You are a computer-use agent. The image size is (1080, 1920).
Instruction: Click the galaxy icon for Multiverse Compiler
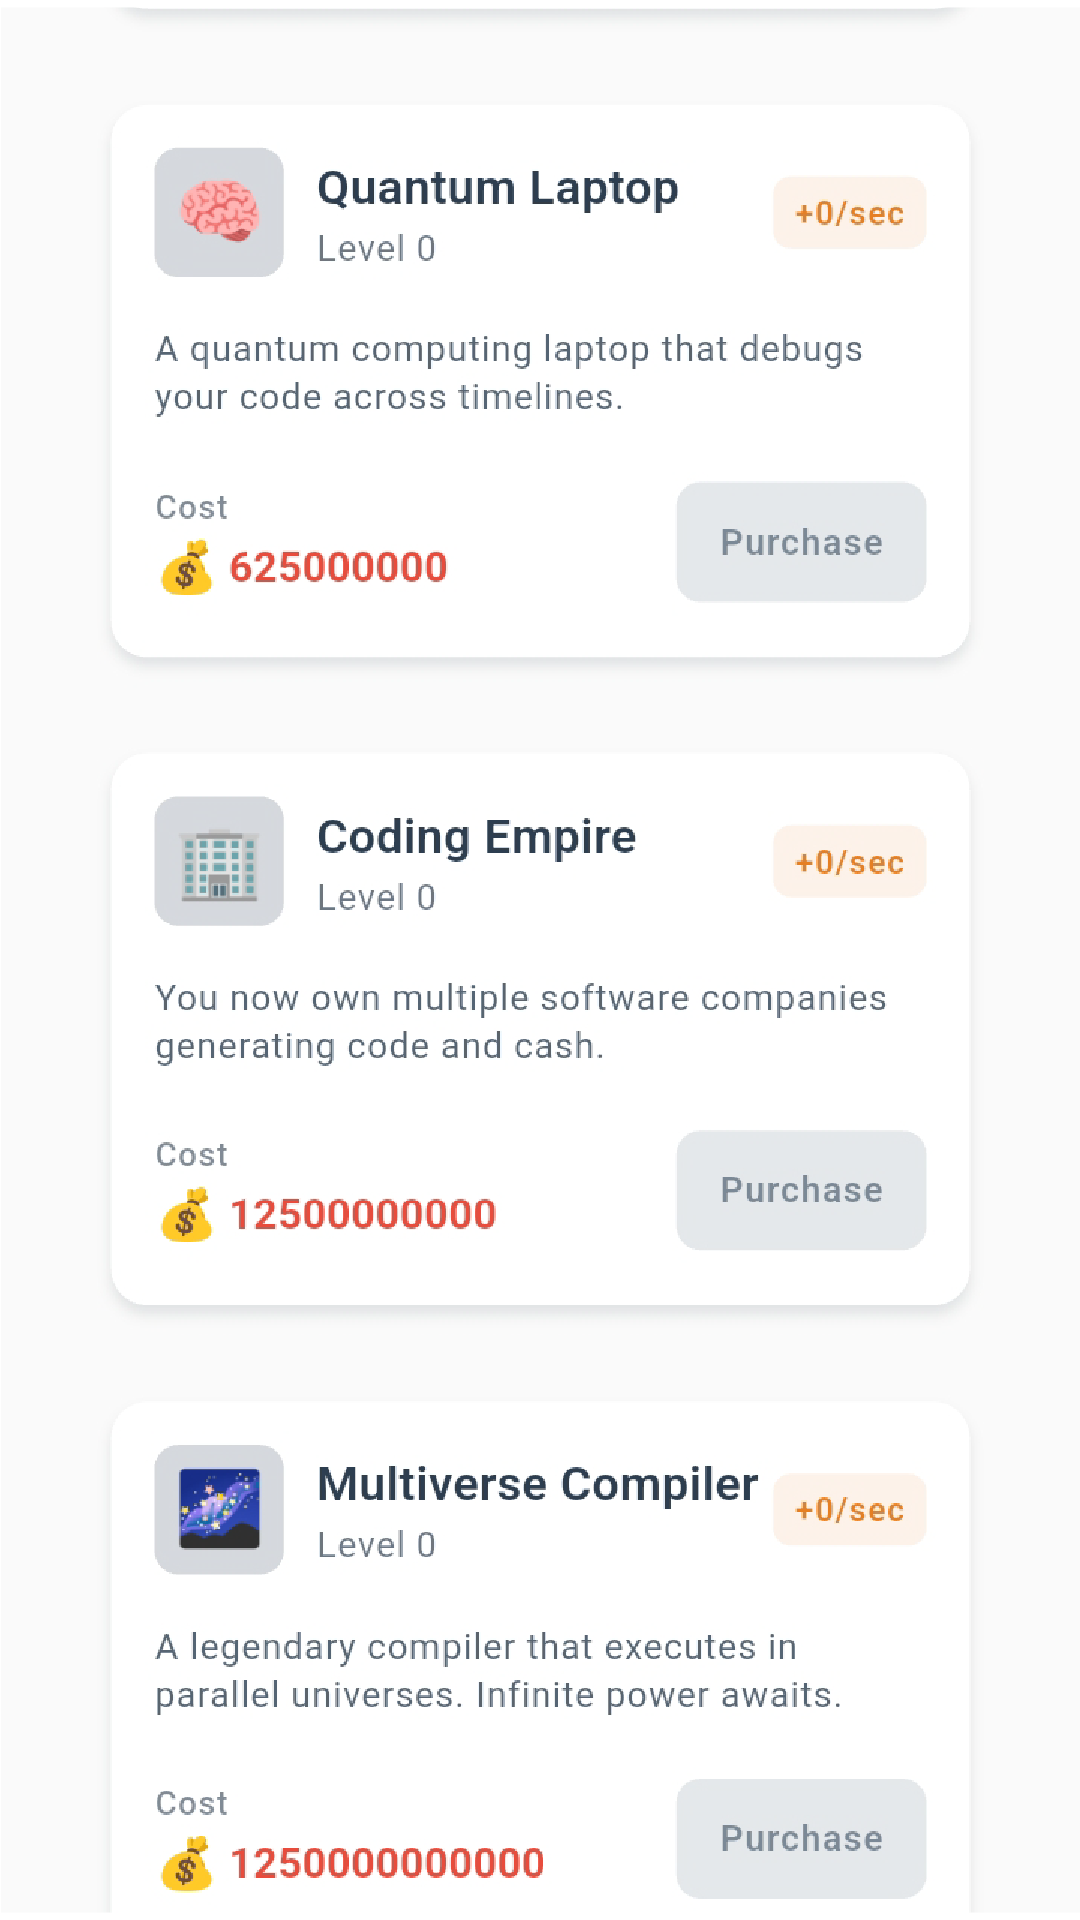coord(218,1508)
